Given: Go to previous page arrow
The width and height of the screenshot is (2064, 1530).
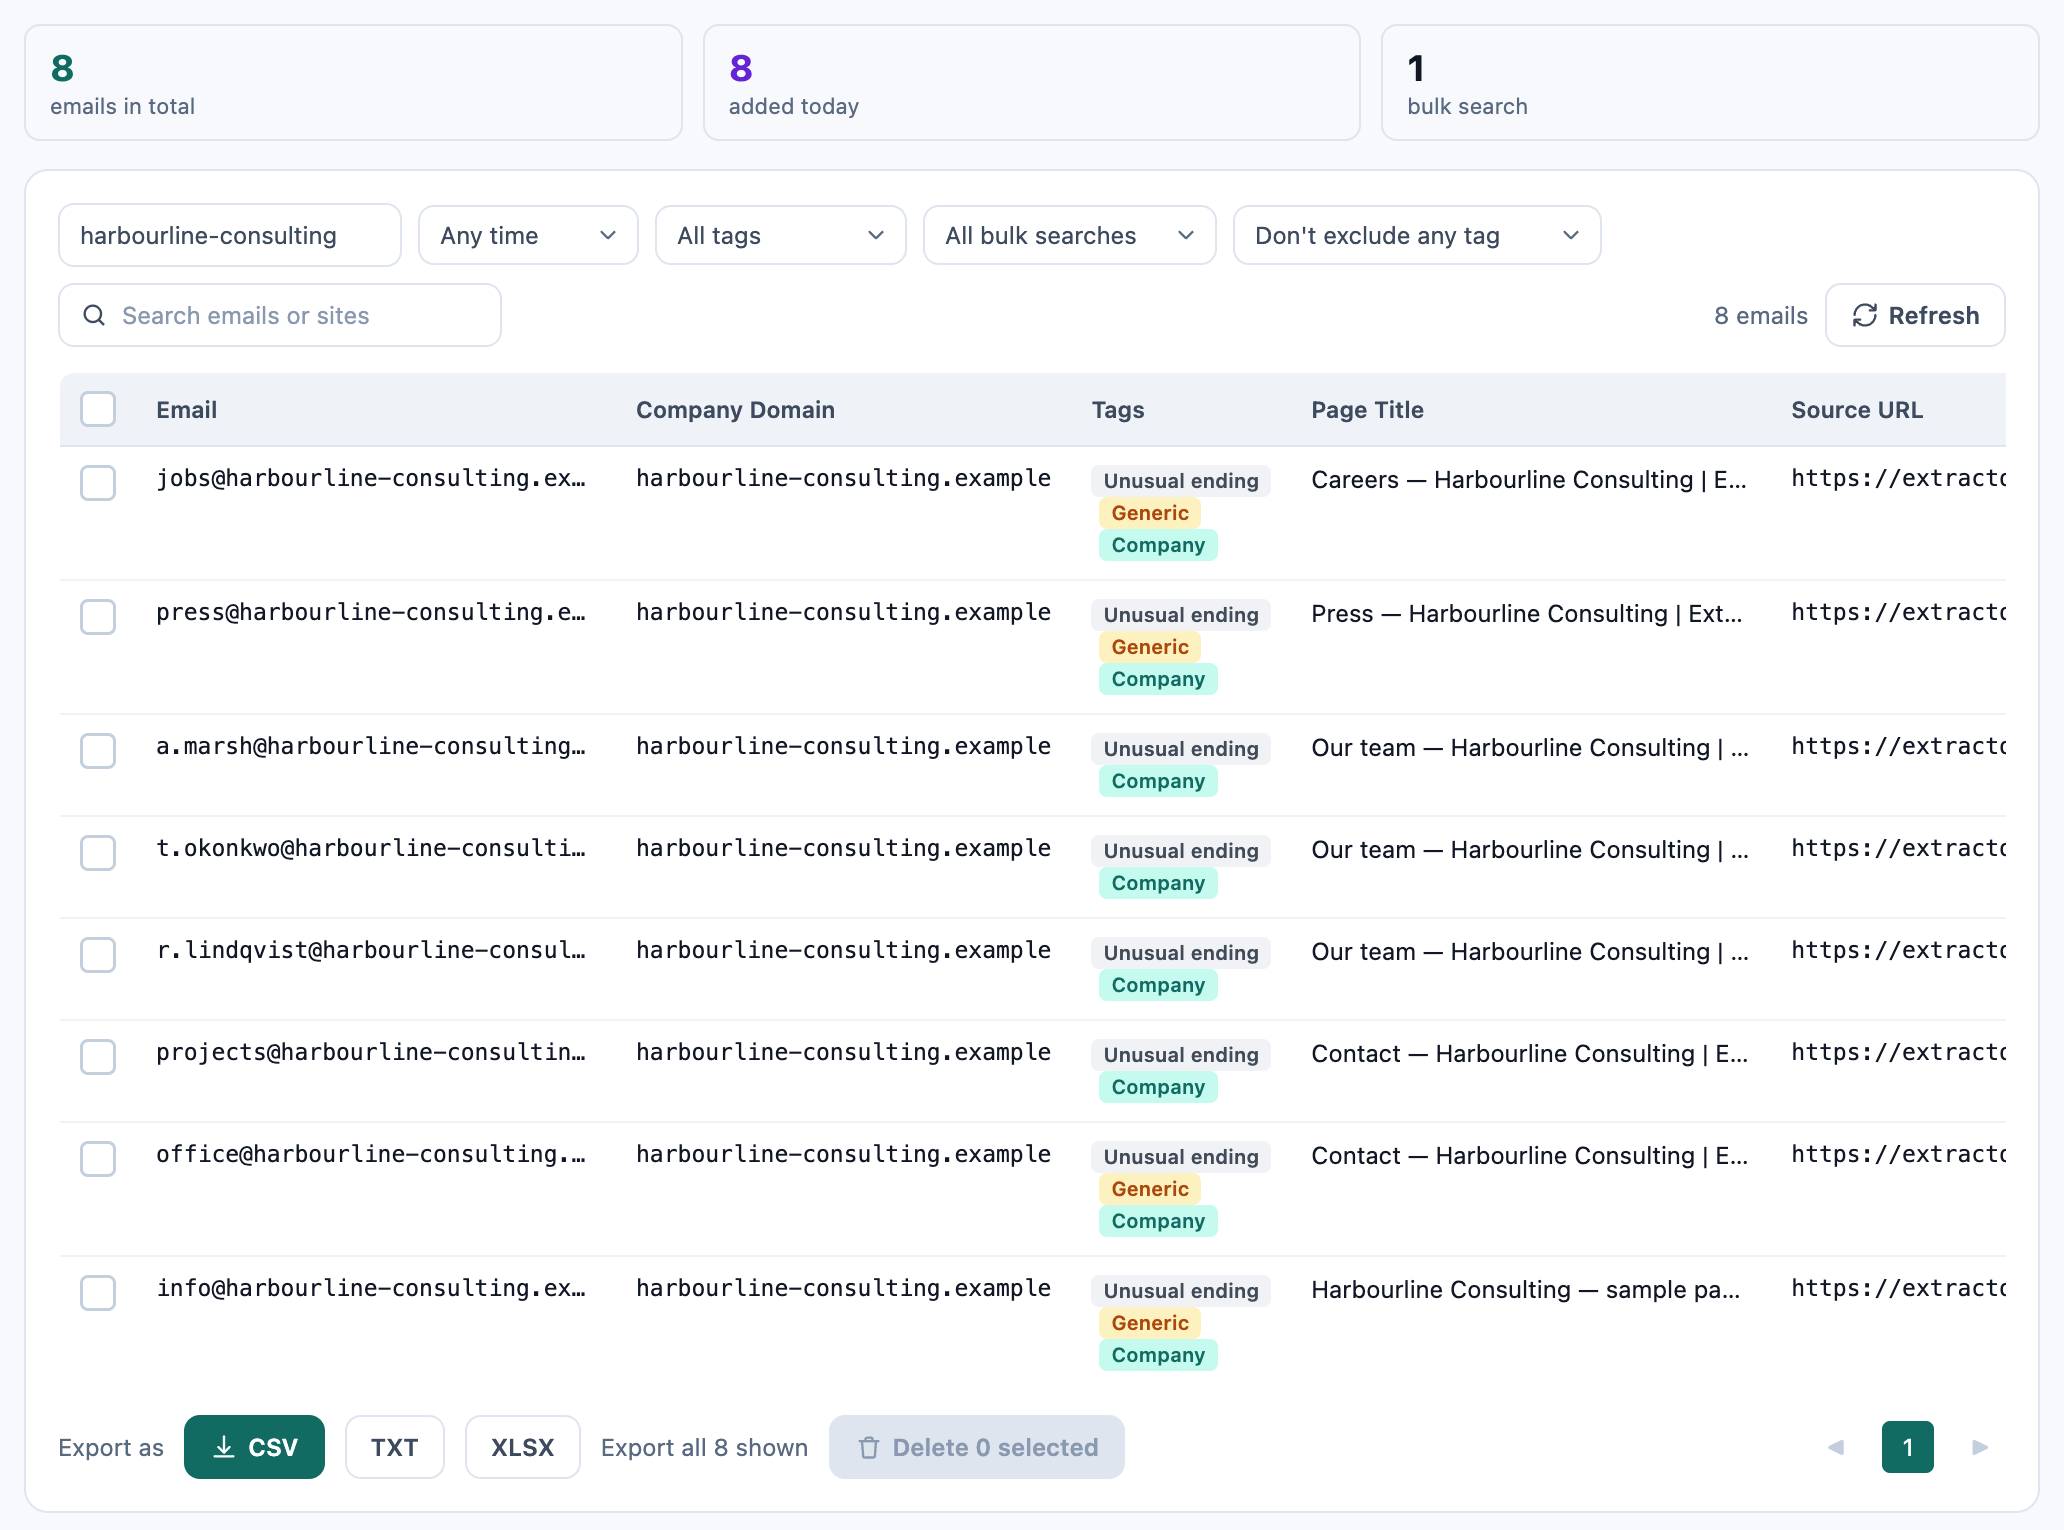Looking at the screenshot, I should point(1836,1447).
